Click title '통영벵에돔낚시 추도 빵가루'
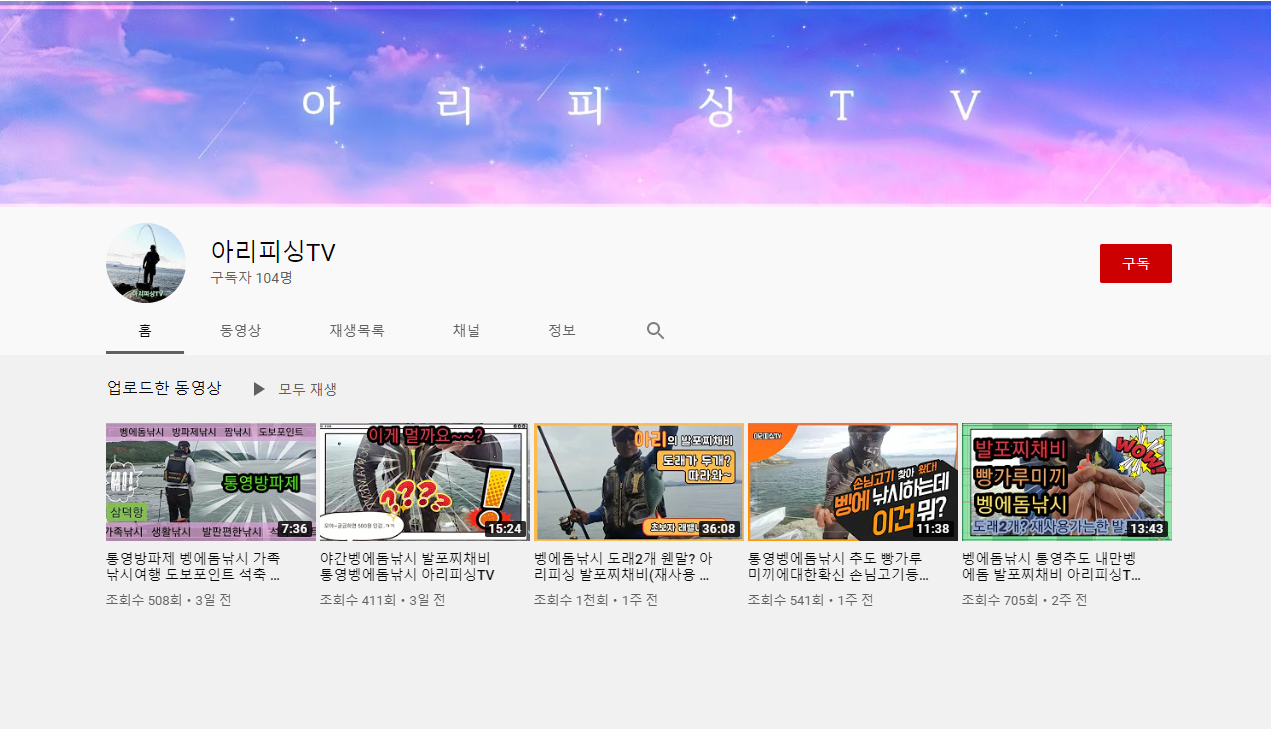Screen dimensions: 1271x729 (x=836, y=567)
